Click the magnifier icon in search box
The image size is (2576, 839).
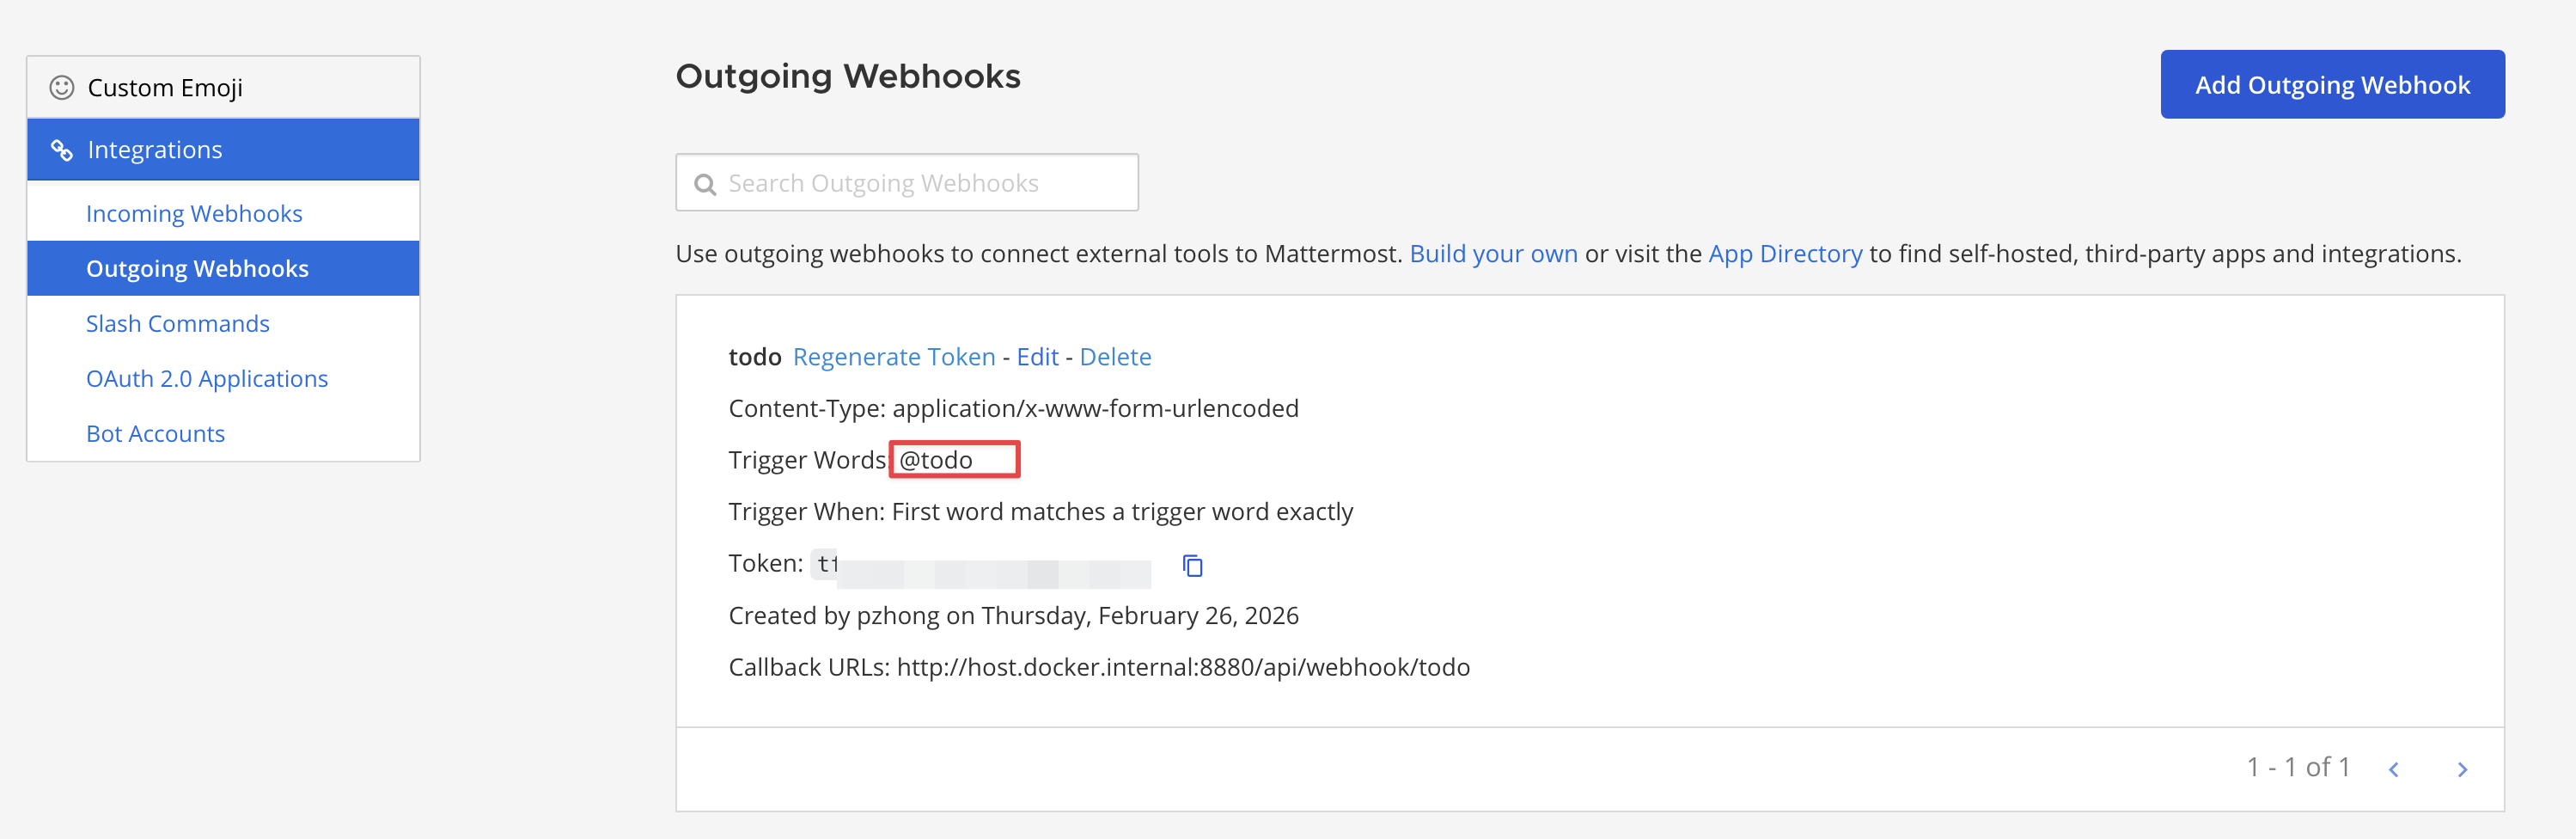coord(705,185)
